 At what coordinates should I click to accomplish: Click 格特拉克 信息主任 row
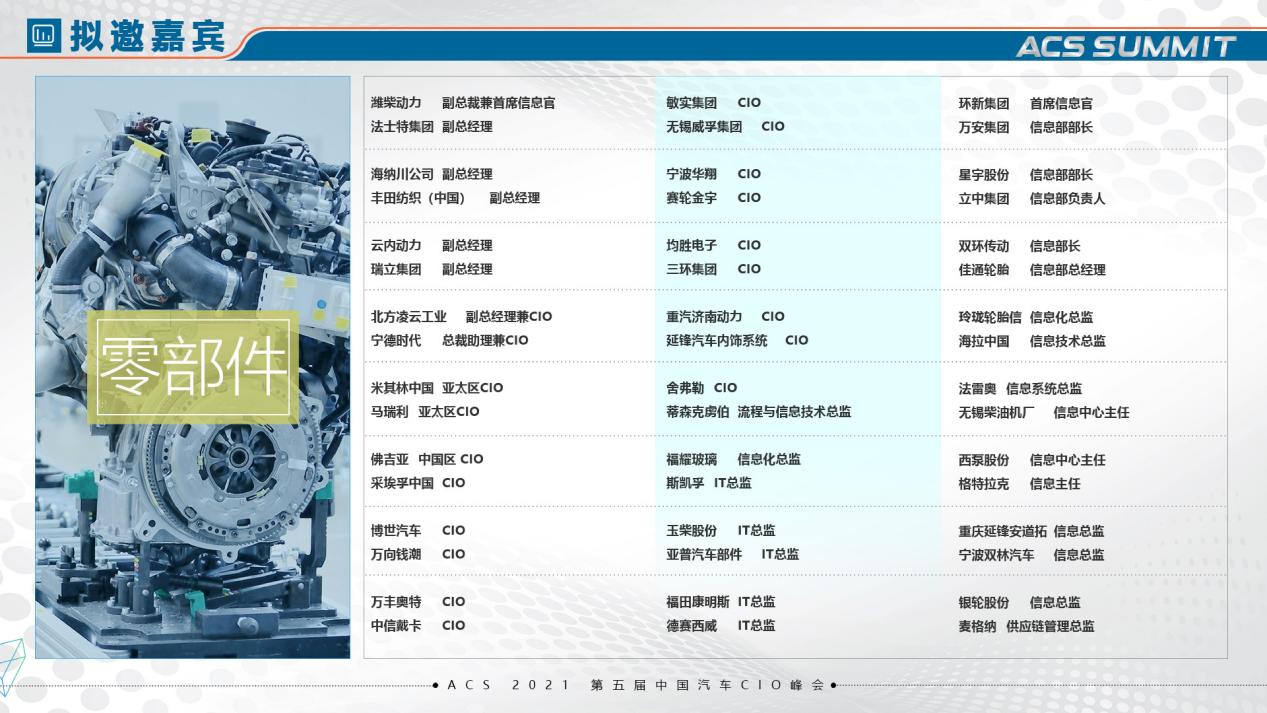1020,484
